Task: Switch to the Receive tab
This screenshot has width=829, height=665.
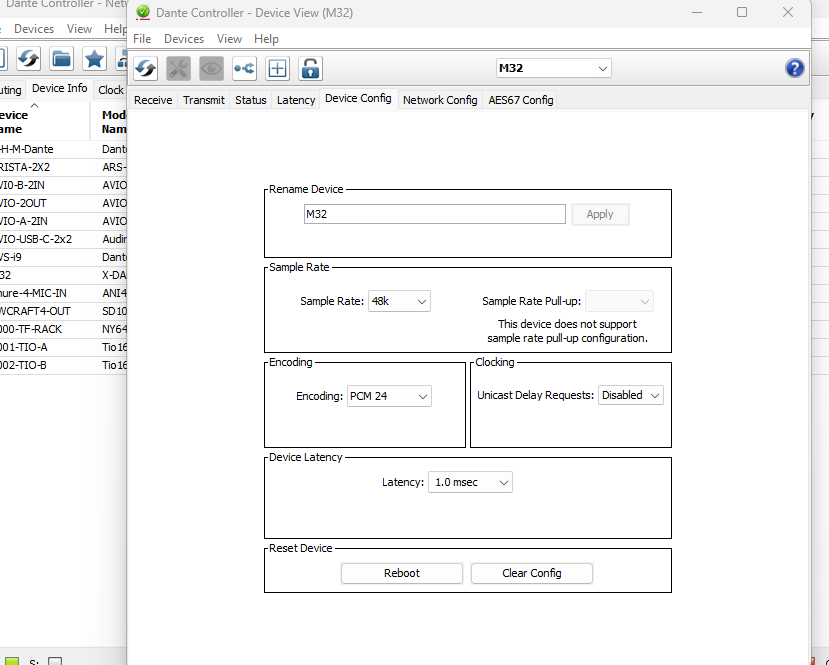Action: tap(153, 100)
